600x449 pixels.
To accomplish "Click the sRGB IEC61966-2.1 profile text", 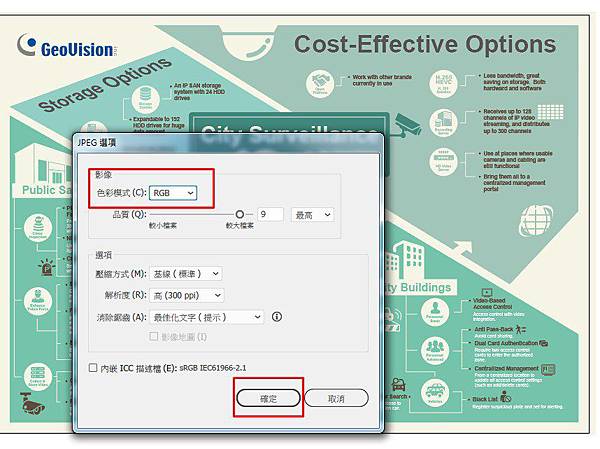I will (x=213, y=368).
